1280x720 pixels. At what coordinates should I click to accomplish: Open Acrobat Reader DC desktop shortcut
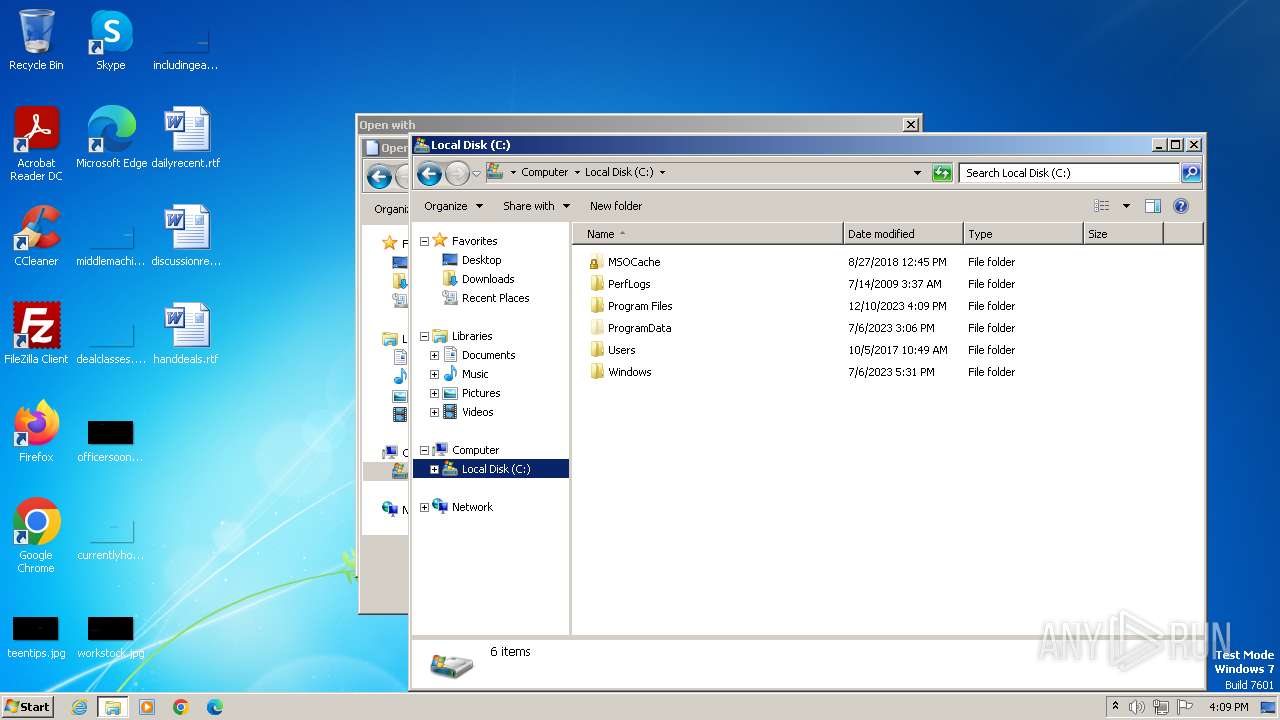tap(36, 144)
